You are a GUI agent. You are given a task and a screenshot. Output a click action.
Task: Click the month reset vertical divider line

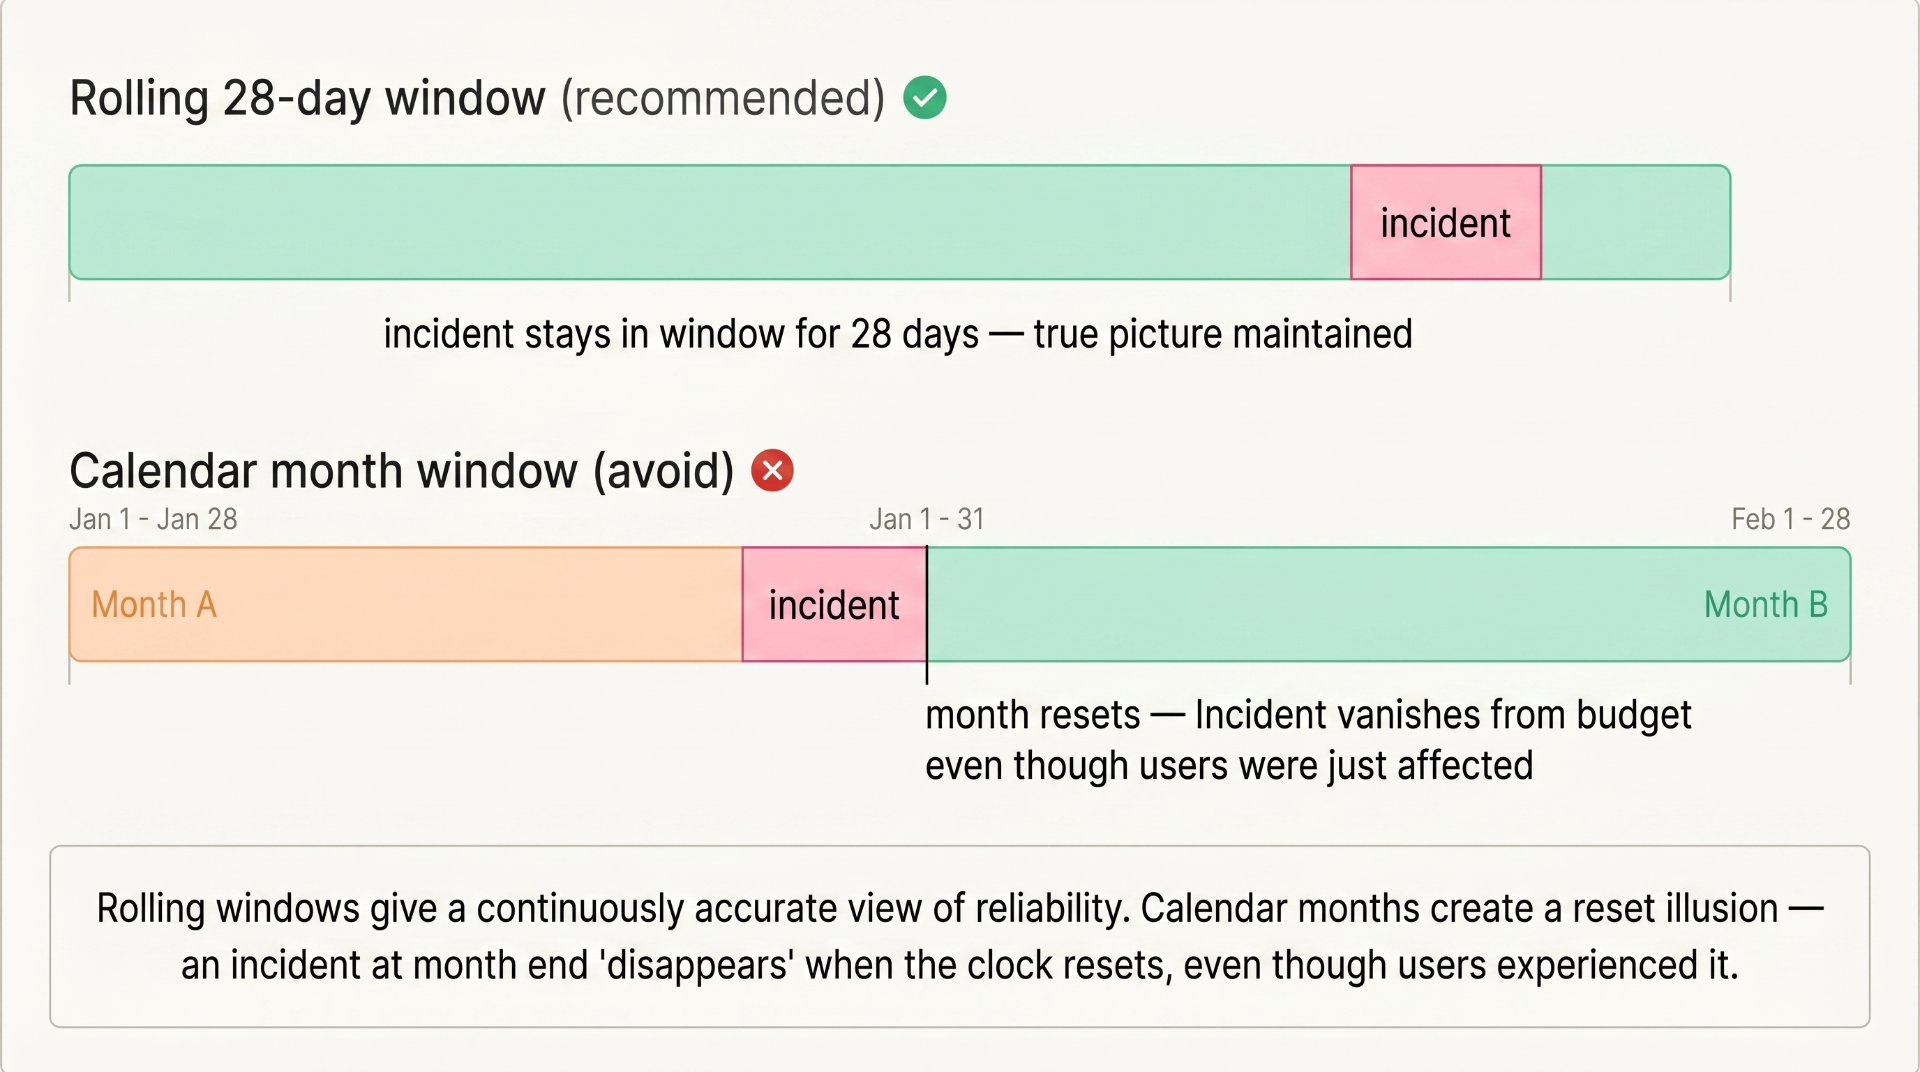pos(927,615)
